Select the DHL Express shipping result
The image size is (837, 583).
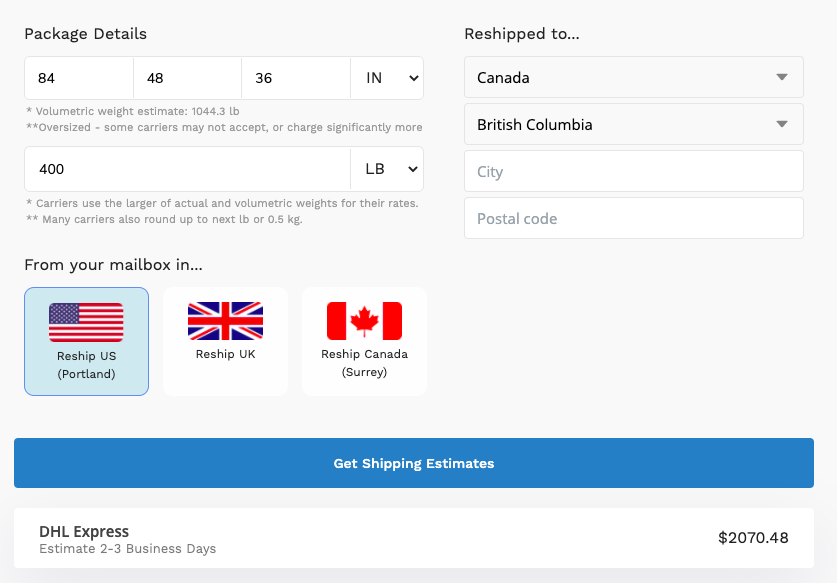tap(414, 538)
